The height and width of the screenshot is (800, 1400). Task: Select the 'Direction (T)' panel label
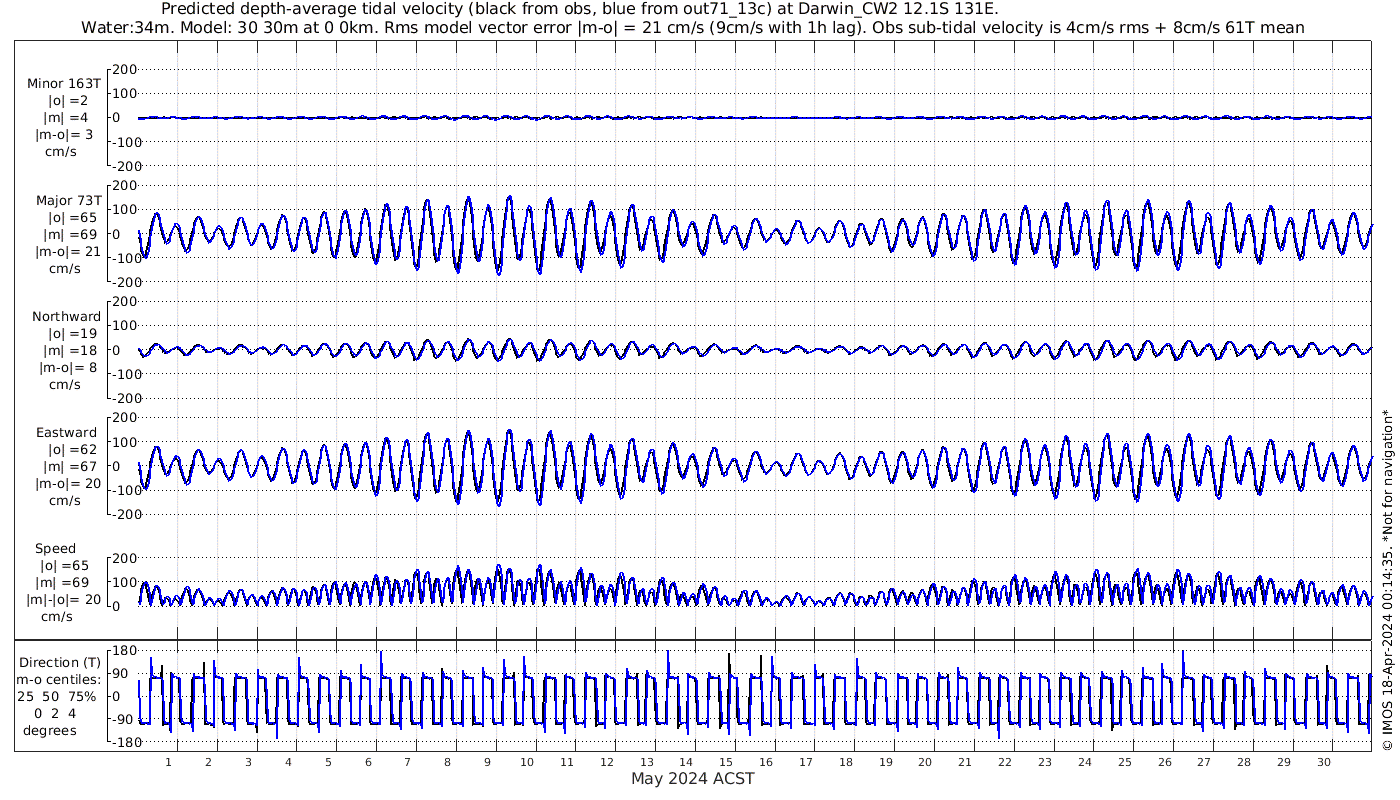(60, 663)
